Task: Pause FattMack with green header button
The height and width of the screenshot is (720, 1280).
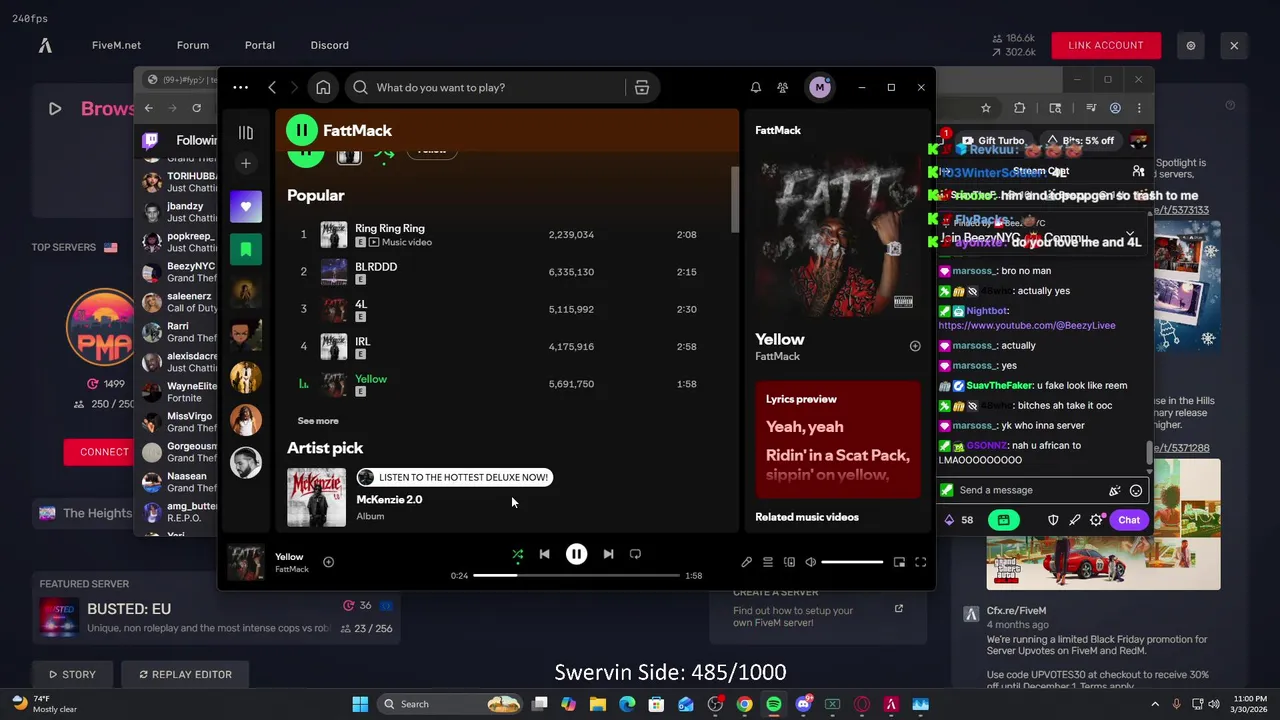Action: tap(301, 130)
